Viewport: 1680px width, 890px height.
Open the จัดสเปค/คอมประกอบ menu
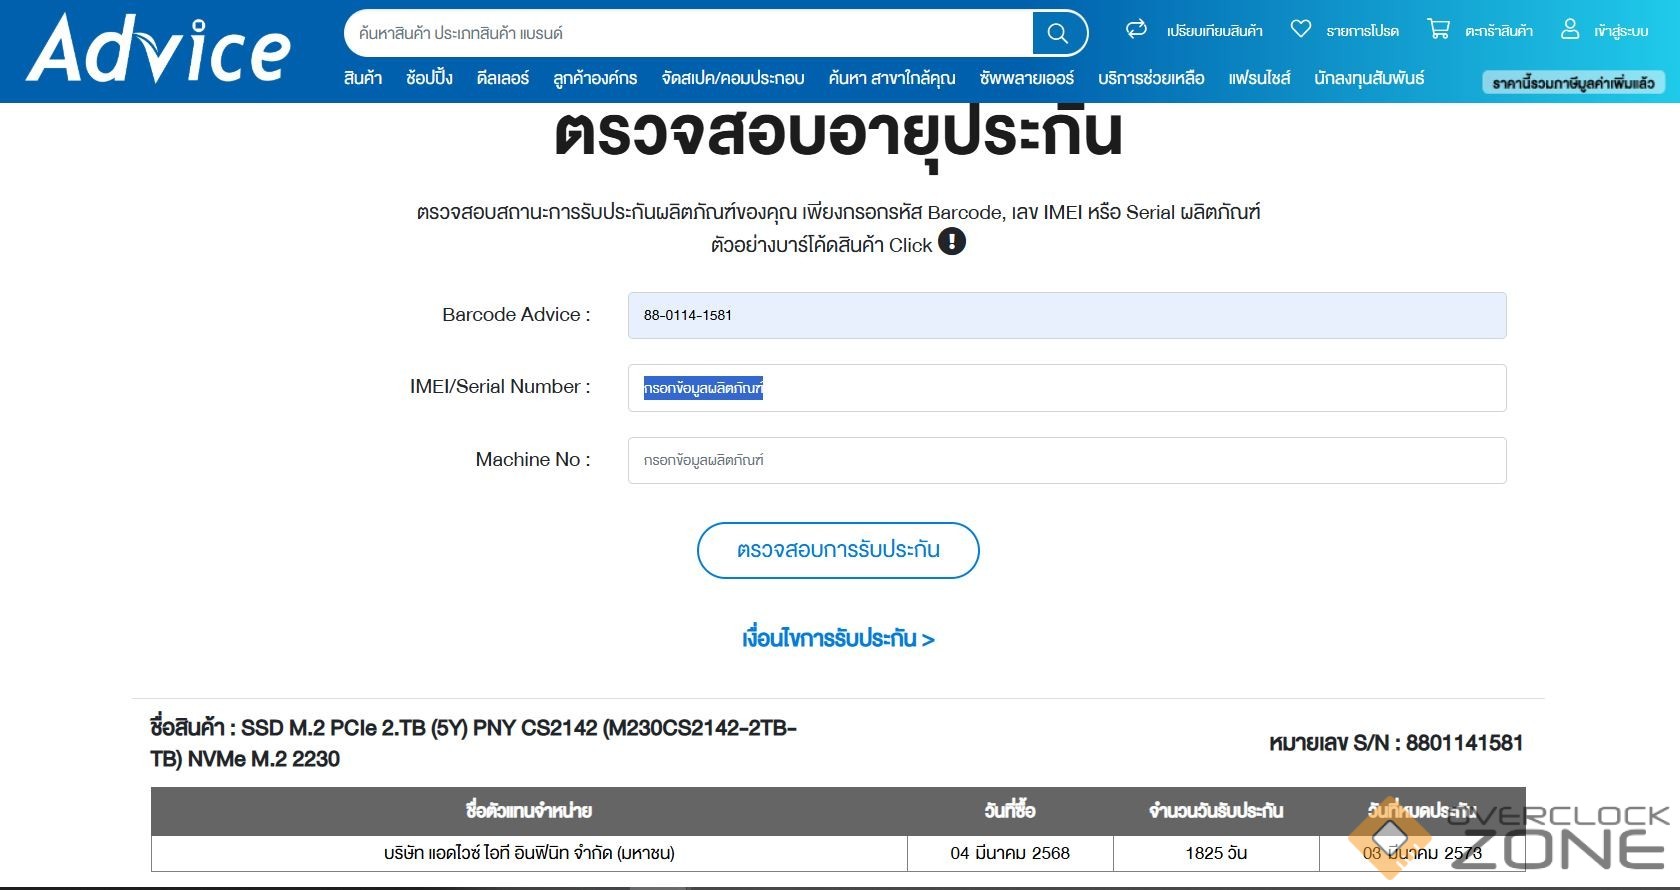(x=733, y=78)
